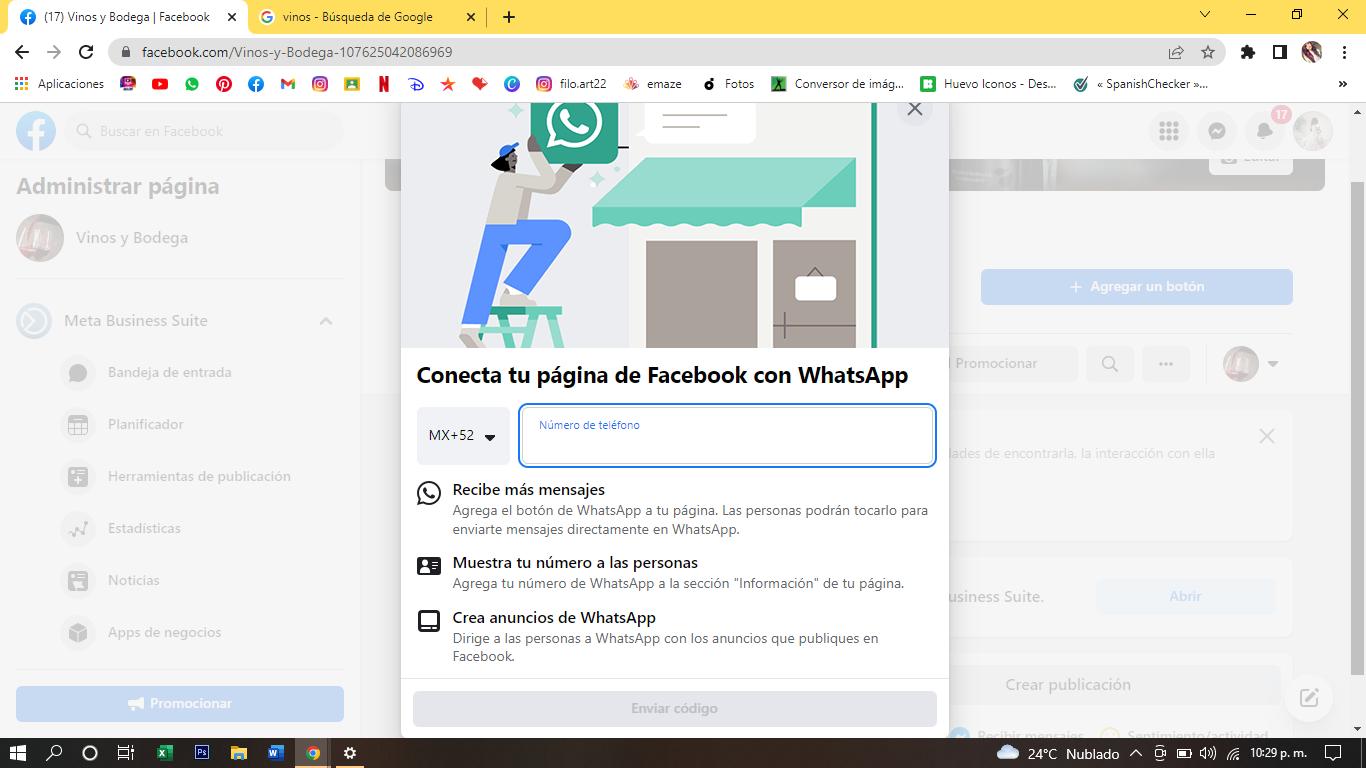Screen dimensions: 1366x768
Task: Close the Vinos y Bodega Facebook tab
Action: 232,17
